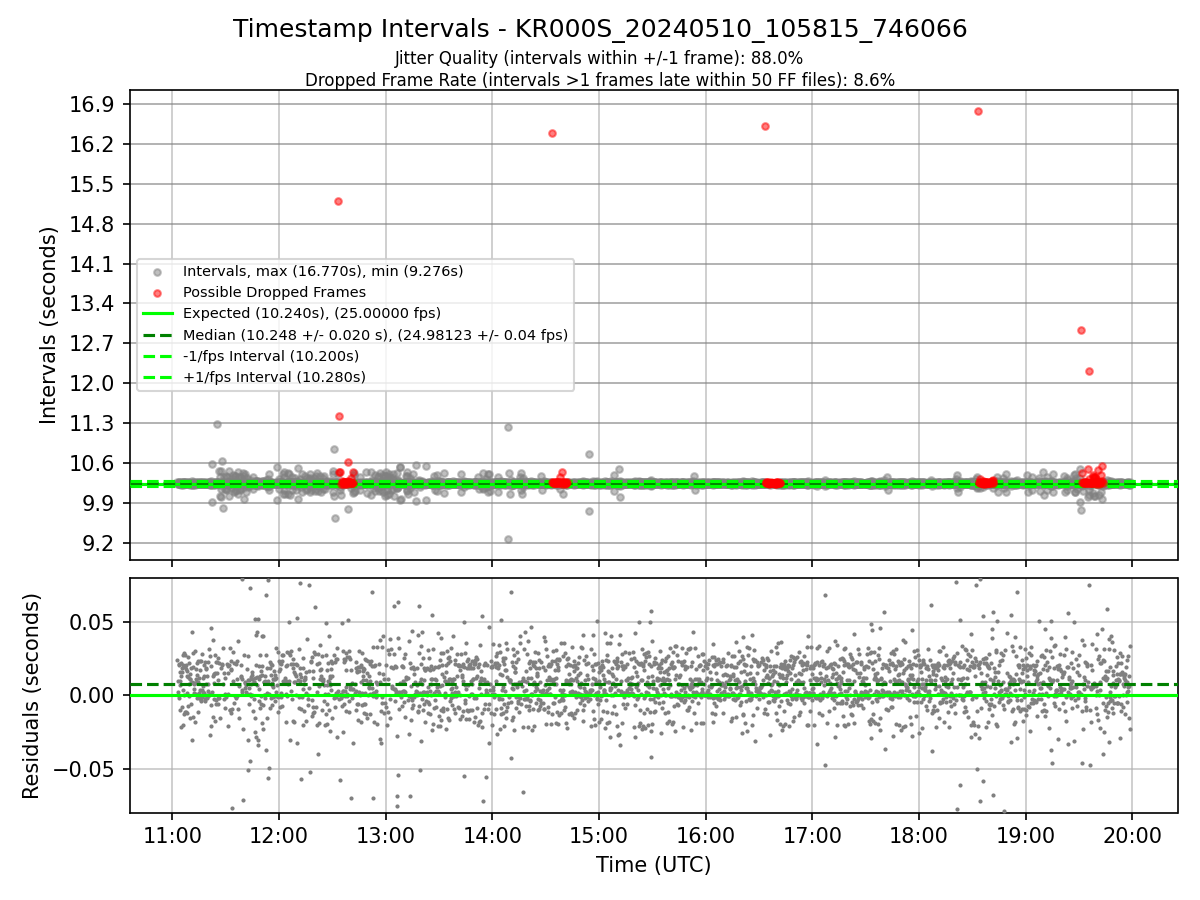Click the 20:00 x-axis tick label

[1132, 836]
